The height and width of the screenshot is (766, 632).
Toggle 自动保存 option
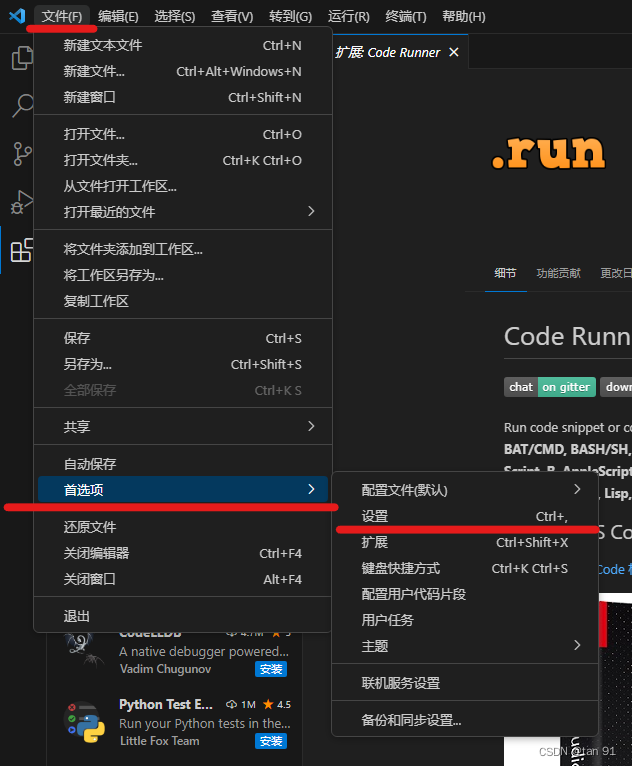pyautogui.click(x=183, y=464)
